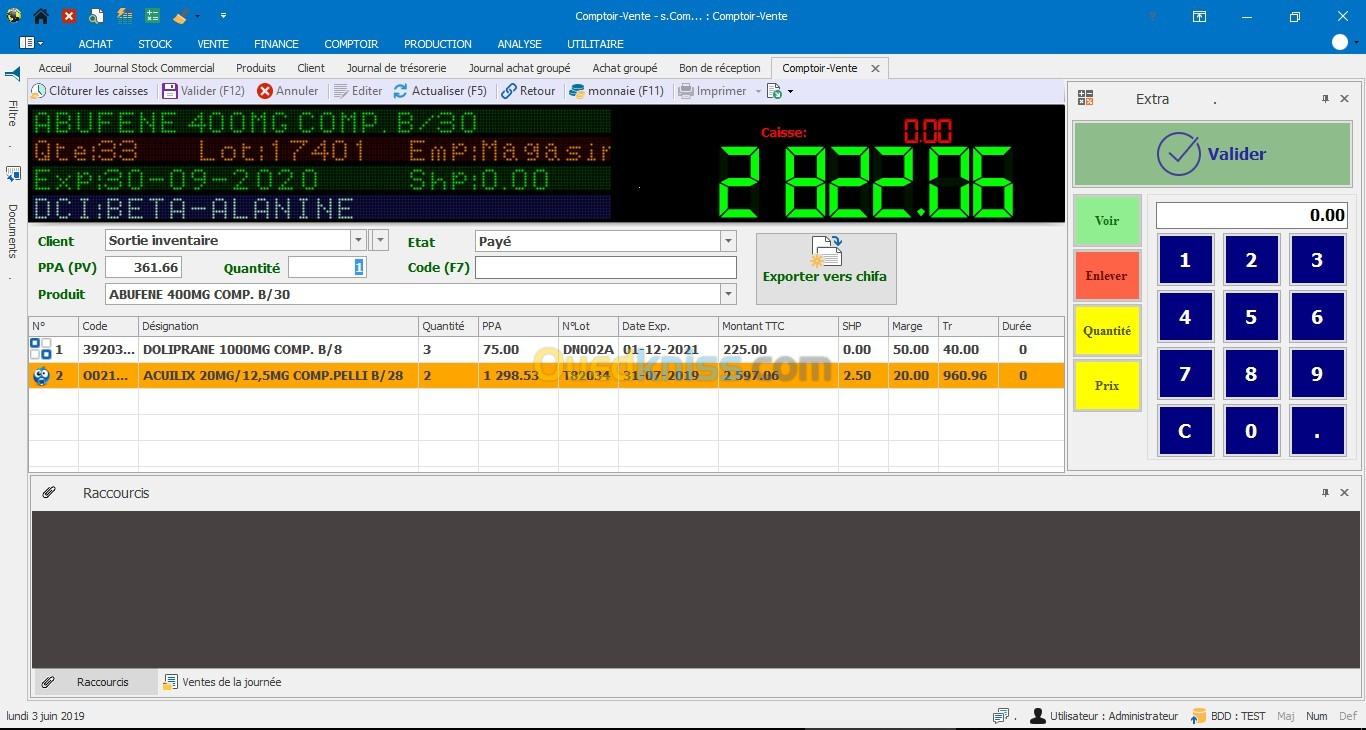Click the home icon in quick access bar
The width and height of the screenshot is (1366, 730).
[41, 16]
